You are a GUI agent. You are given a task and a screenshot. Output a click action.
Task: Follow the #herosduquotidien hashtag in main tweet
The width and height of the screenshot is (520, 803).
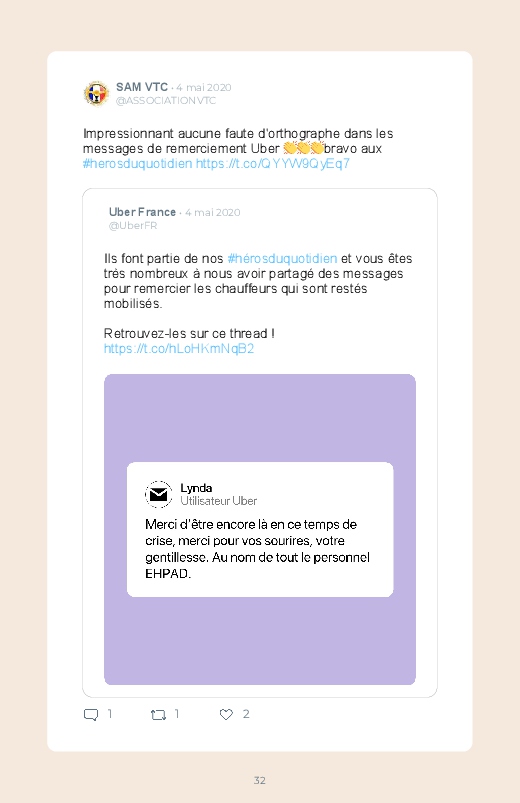[137, 164]
